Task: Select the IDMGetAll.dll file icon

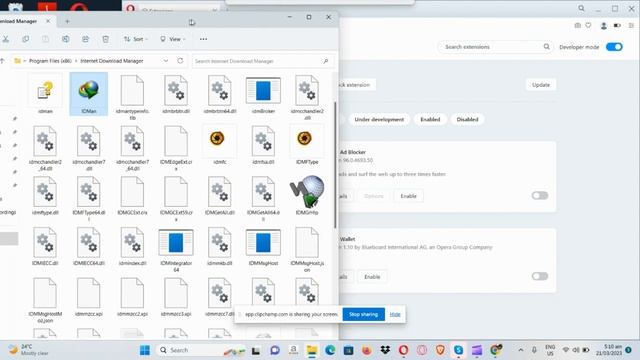Action: click(220, 191)
